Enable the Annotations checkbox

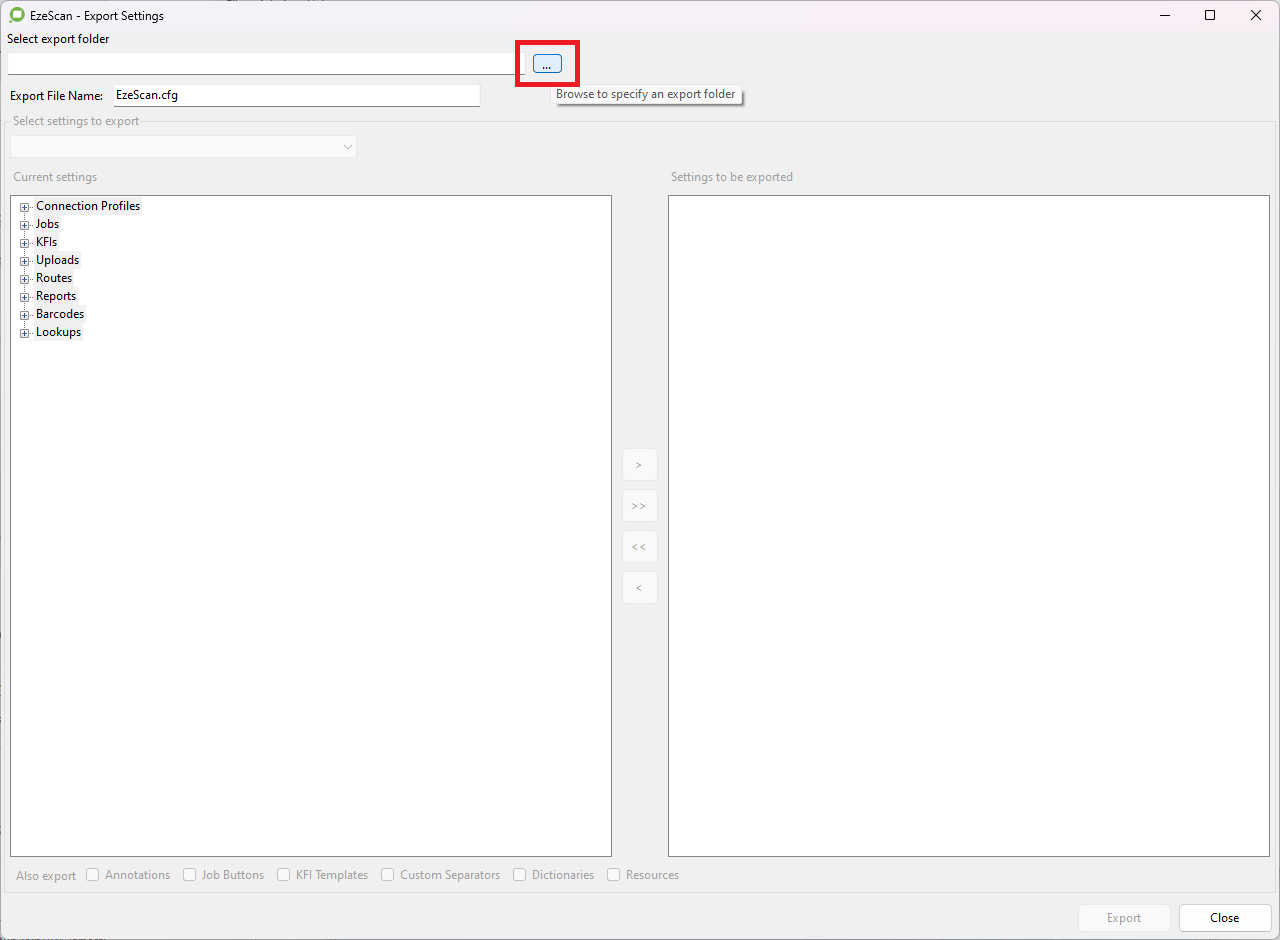point(93,875)
